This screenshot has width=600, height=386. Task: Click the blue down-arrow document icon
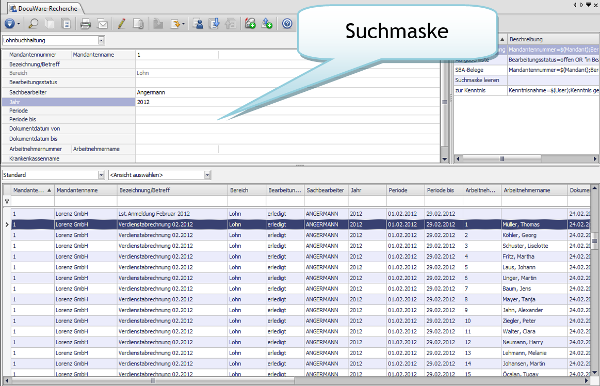click(x=214, y=24)
